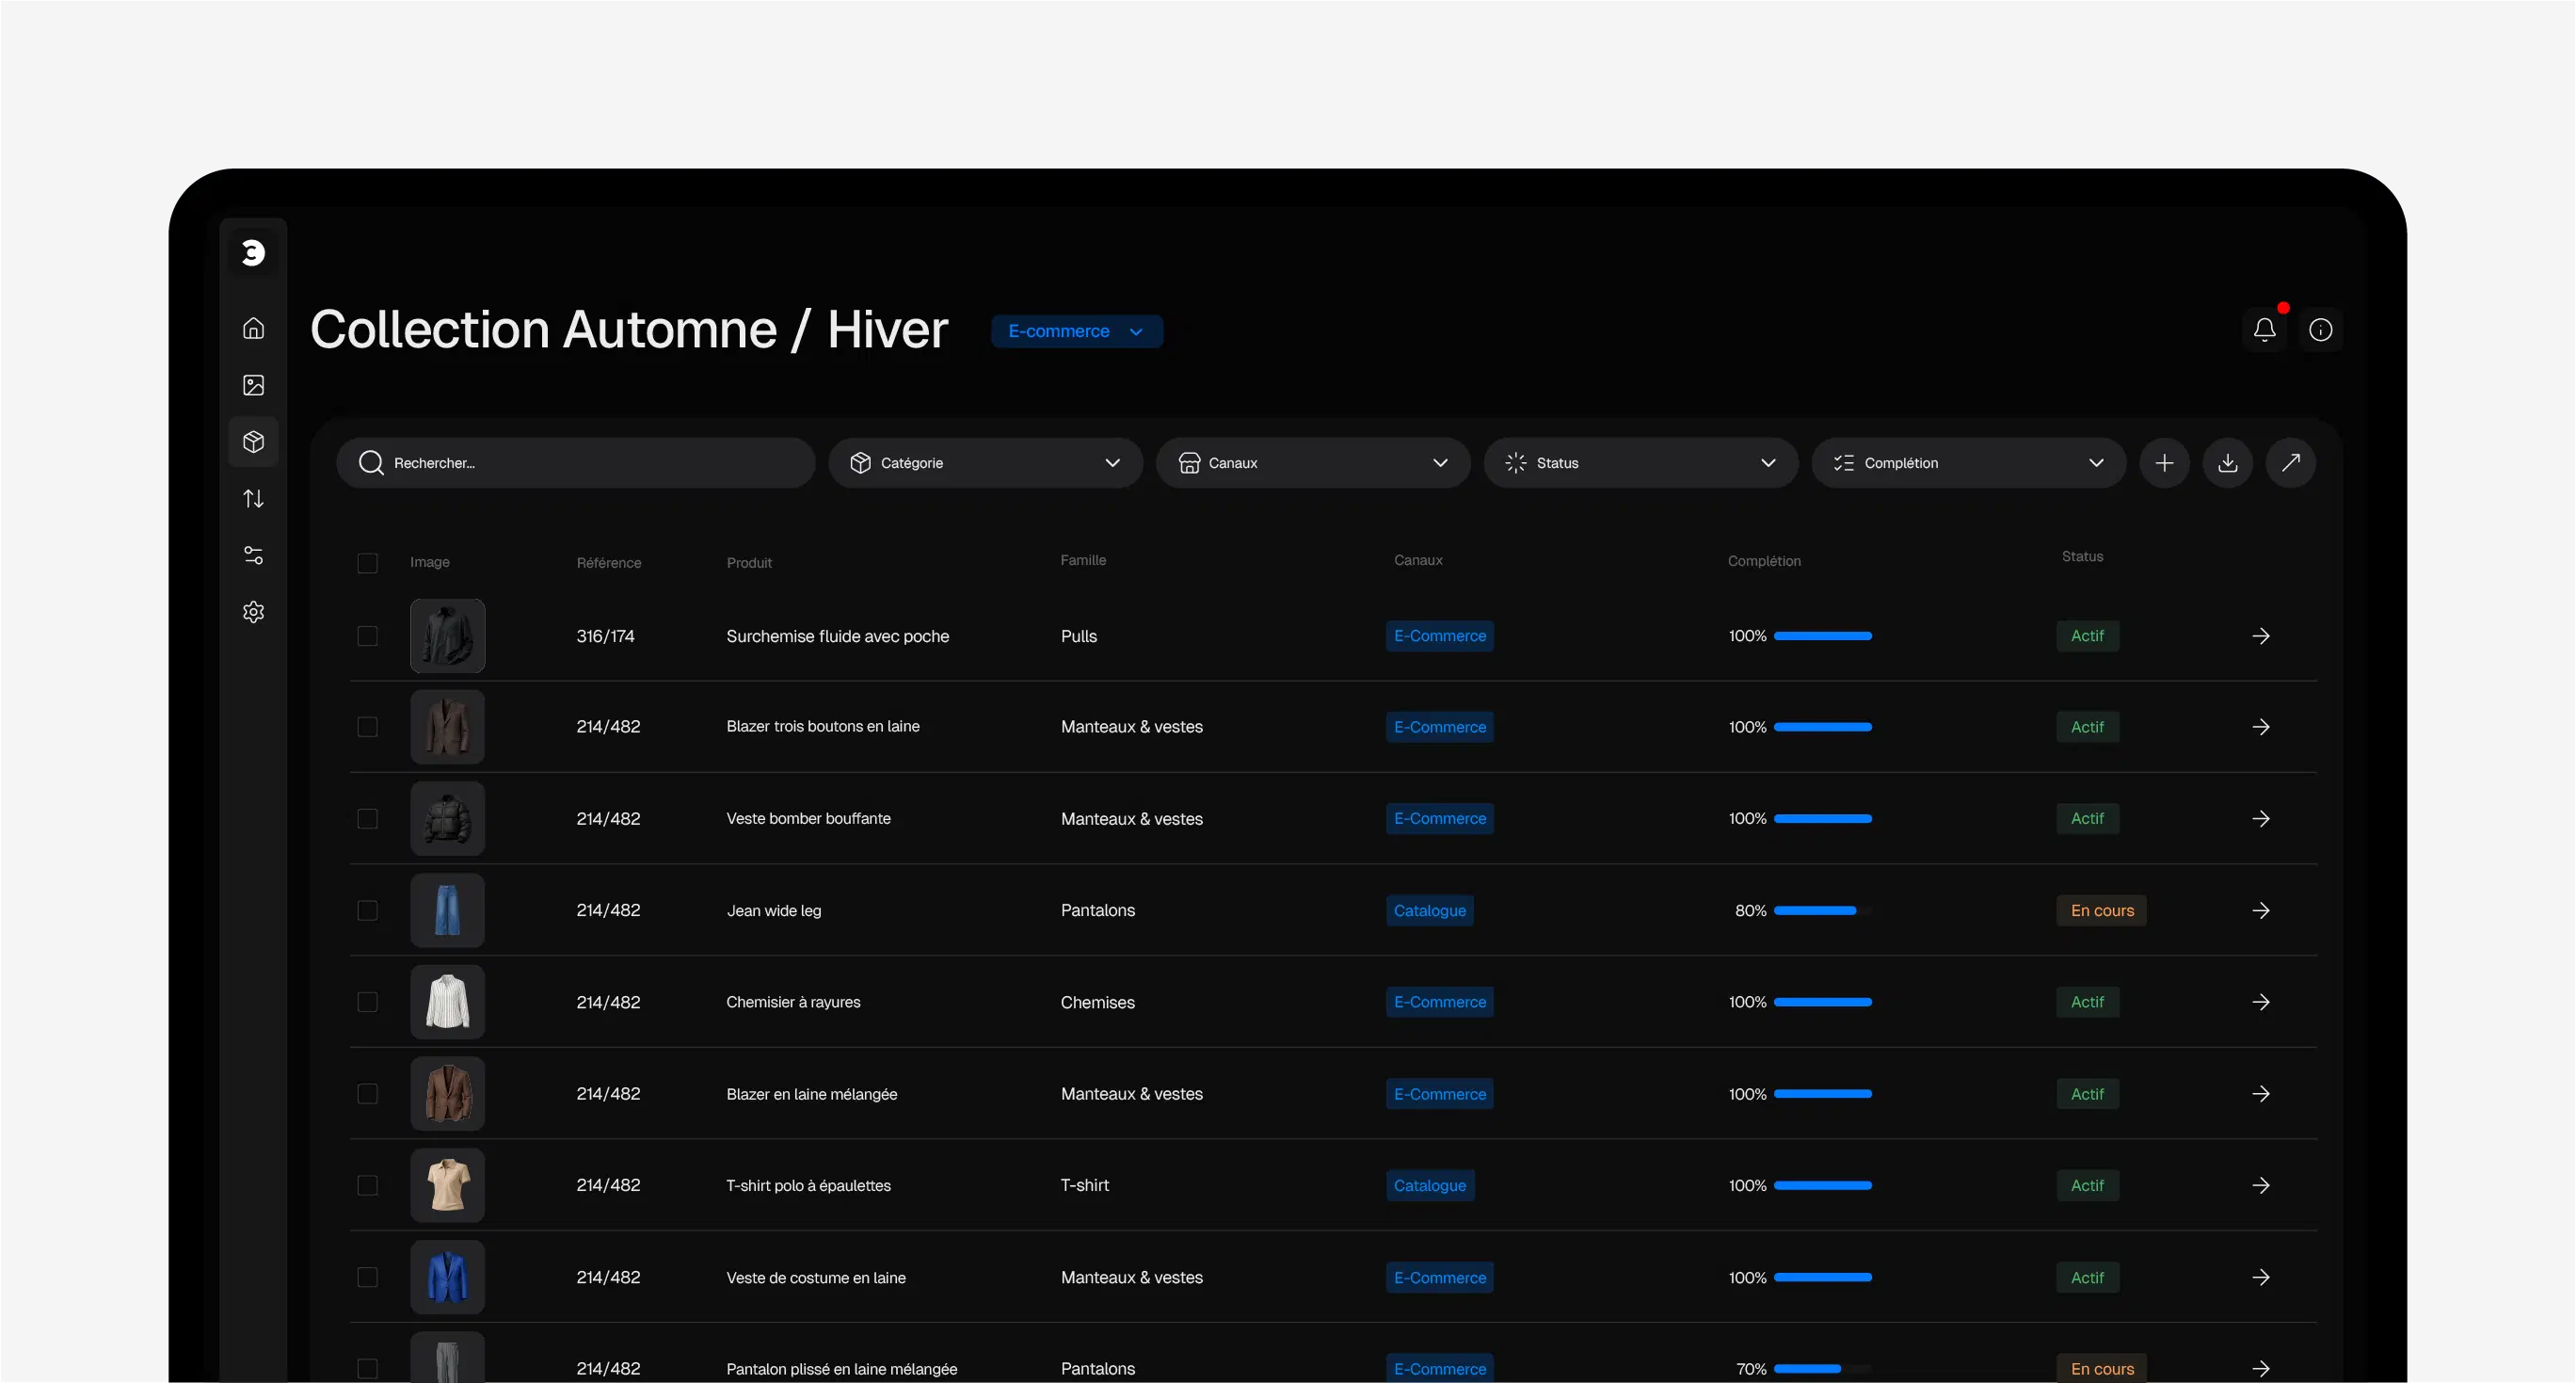The width and height of the screenshot is (2576, 1383).
Task: Toggle the select-all header checkbox
Action: click(x=367, y=563)
